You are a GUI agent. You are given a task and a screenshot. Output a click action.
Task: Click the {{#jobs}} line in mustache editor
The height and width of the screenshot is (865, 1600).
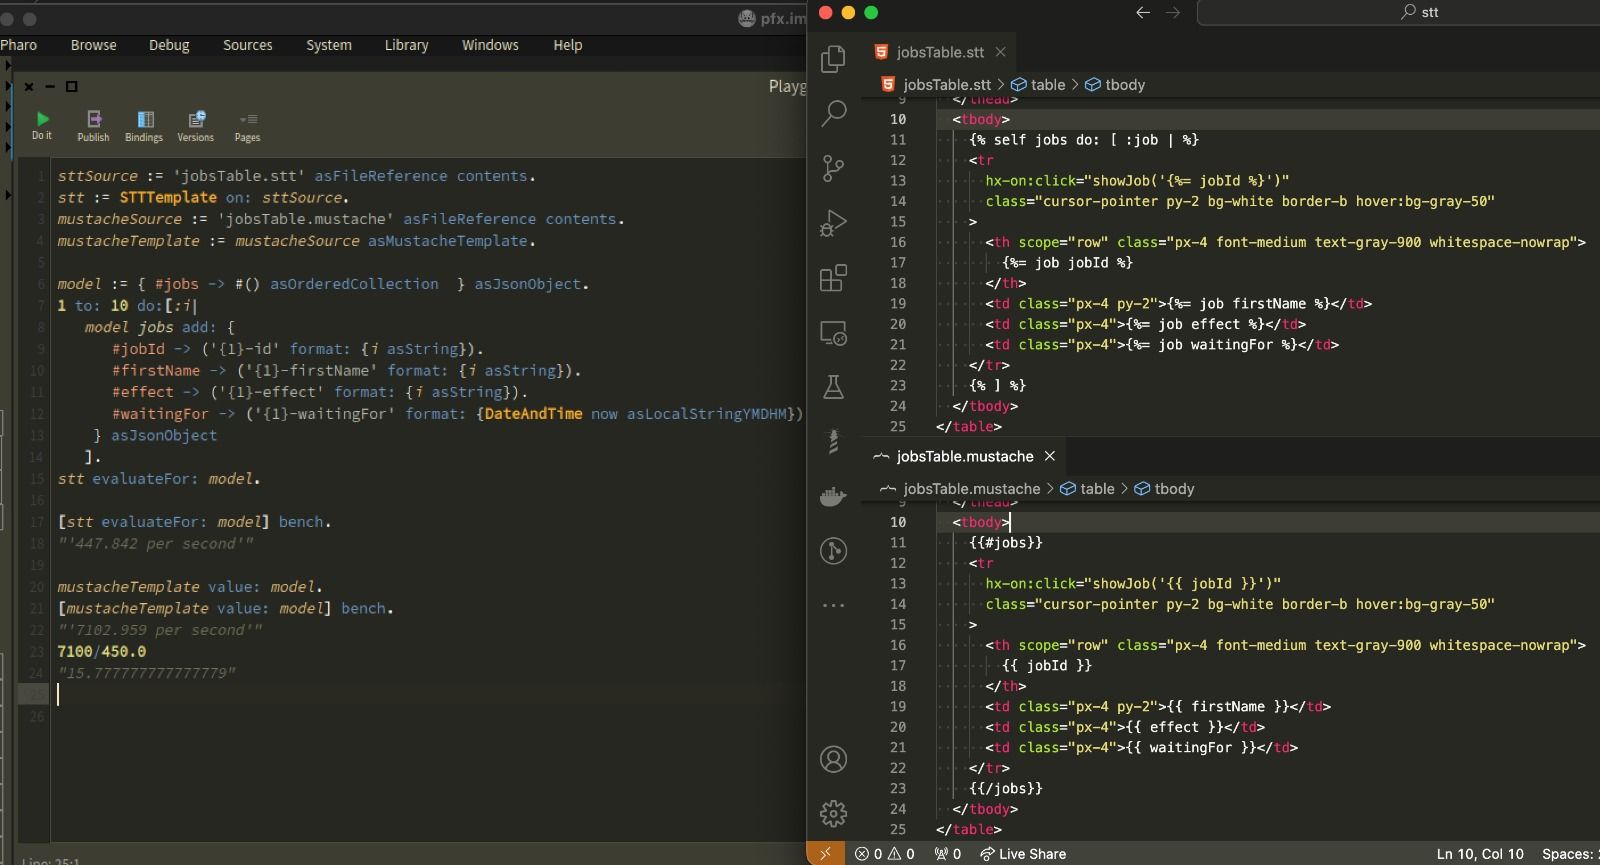pyautogui.click(x=1005, y=542)
